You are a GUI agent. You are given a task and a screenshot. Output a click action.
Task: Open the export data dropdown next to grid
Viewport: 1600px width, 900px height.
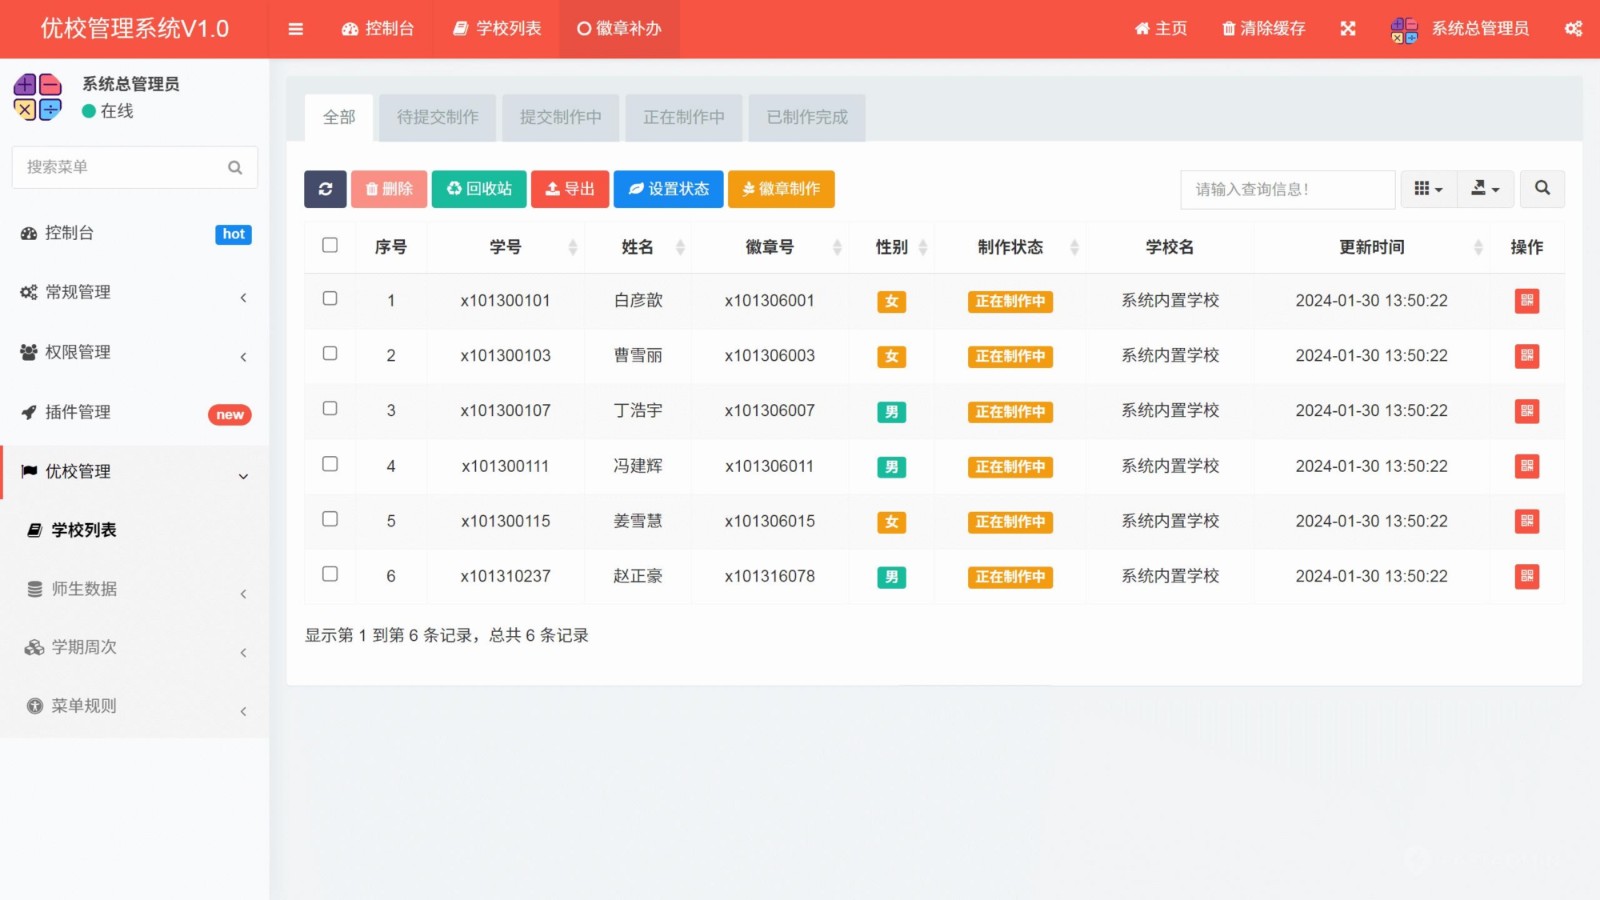point(1485,189)
